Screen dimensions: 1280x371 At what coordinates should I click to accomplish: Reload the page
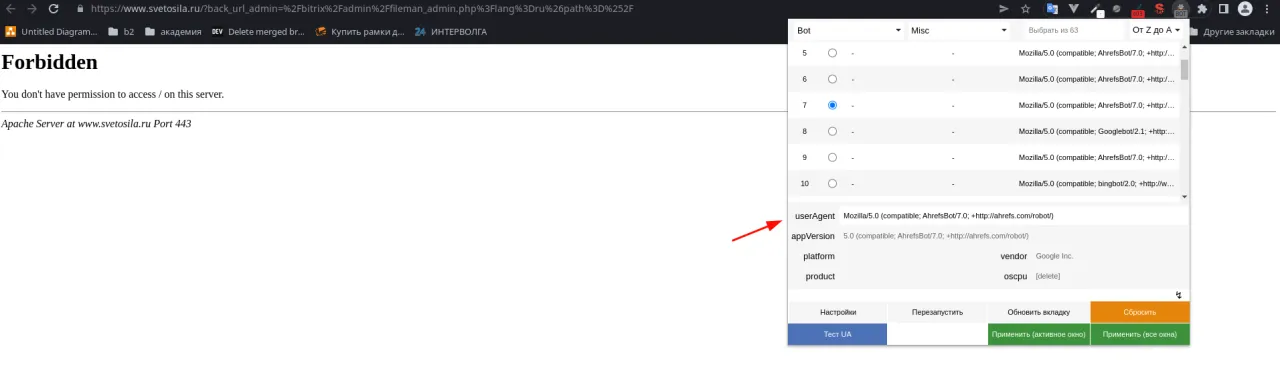(54, 8)
